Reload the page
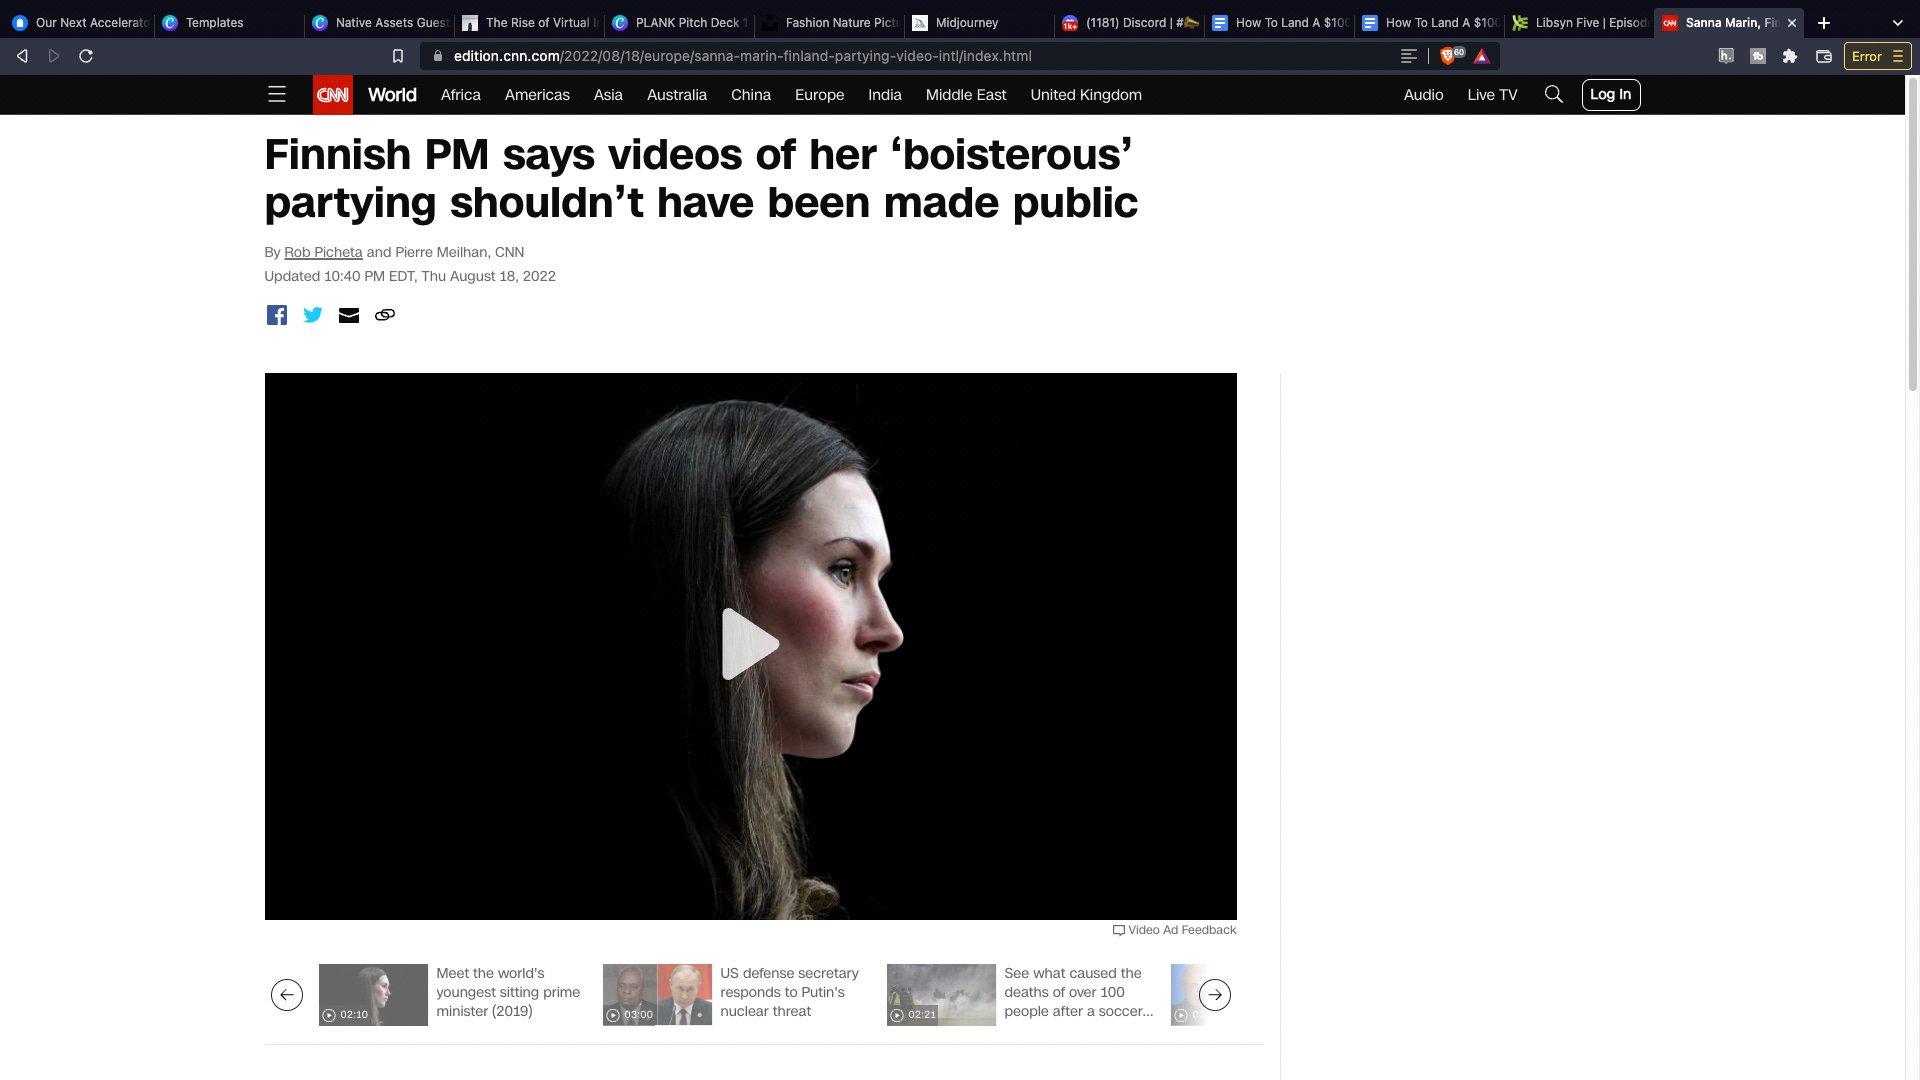 [x=86, y=56]
